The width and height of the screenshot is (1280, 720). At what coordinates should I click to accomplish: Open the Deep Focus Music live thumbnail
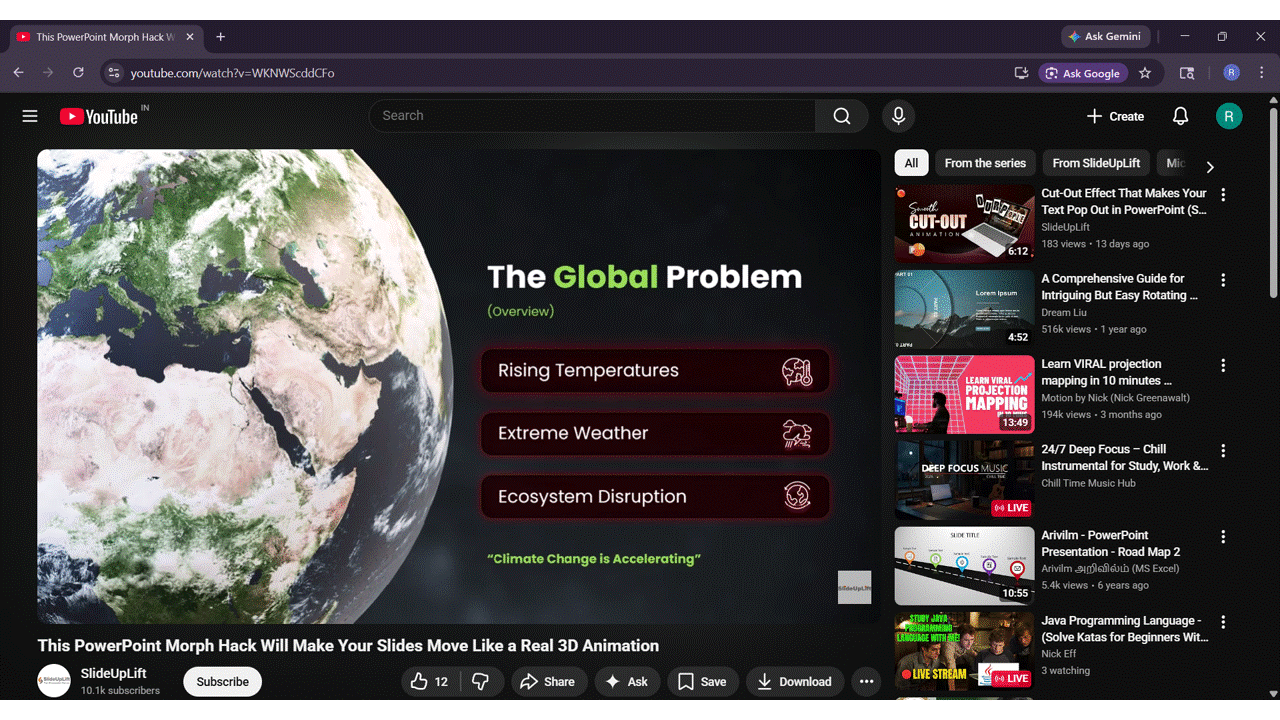[x=964, y=480]
